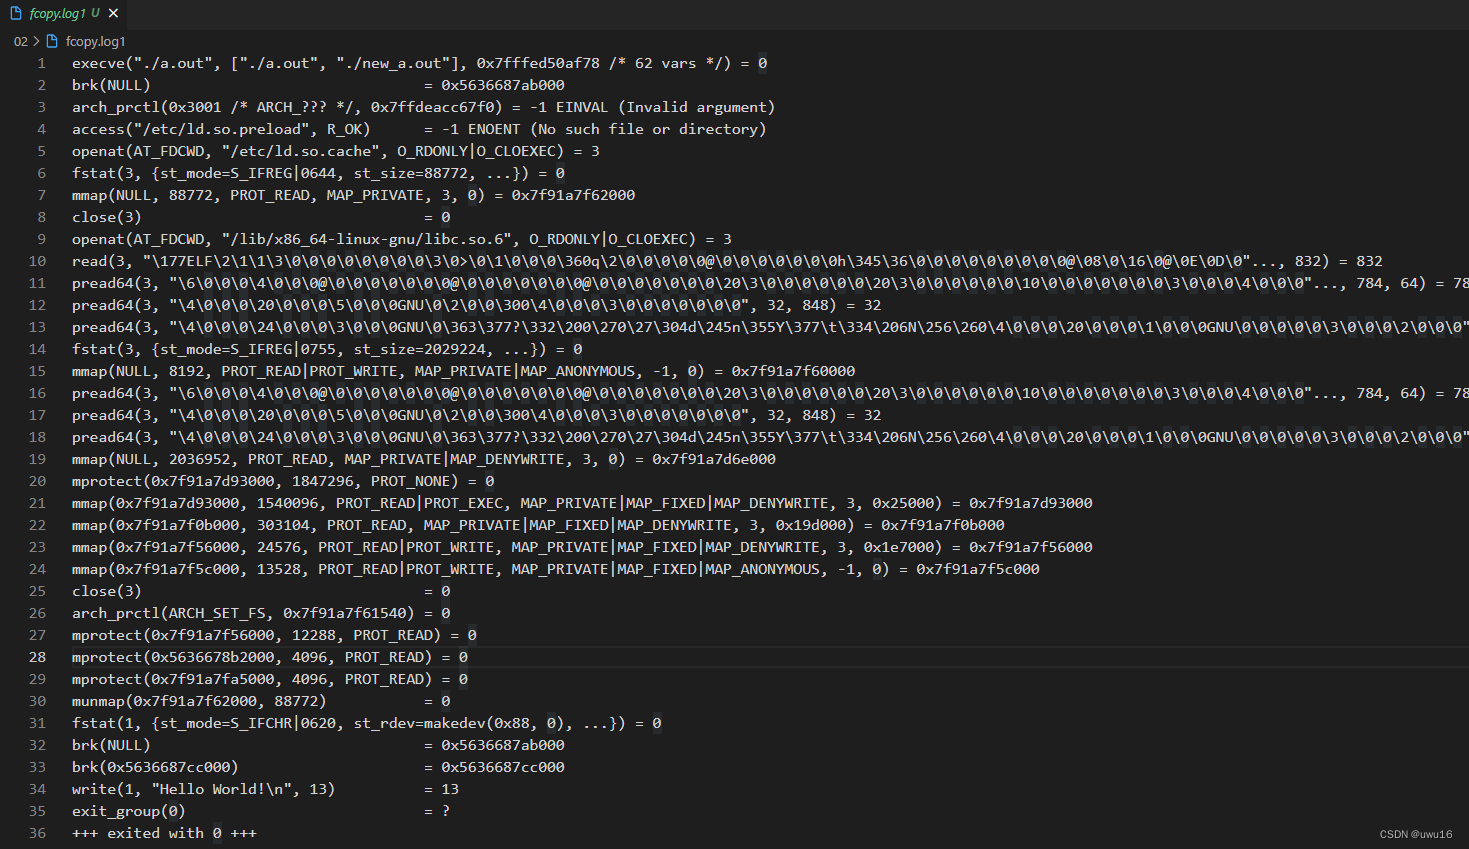Click the brk(0x5636687cc000) line
This screenshot has height=849, width=1469.
[318, 767]
